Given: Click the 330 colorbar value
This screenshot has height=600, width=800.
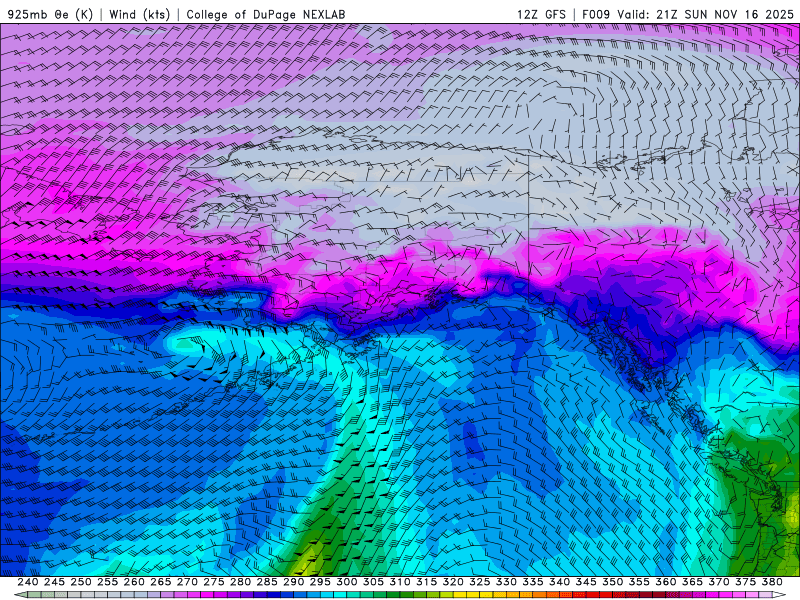Looking at the screenshot, I should coord(506,582).
